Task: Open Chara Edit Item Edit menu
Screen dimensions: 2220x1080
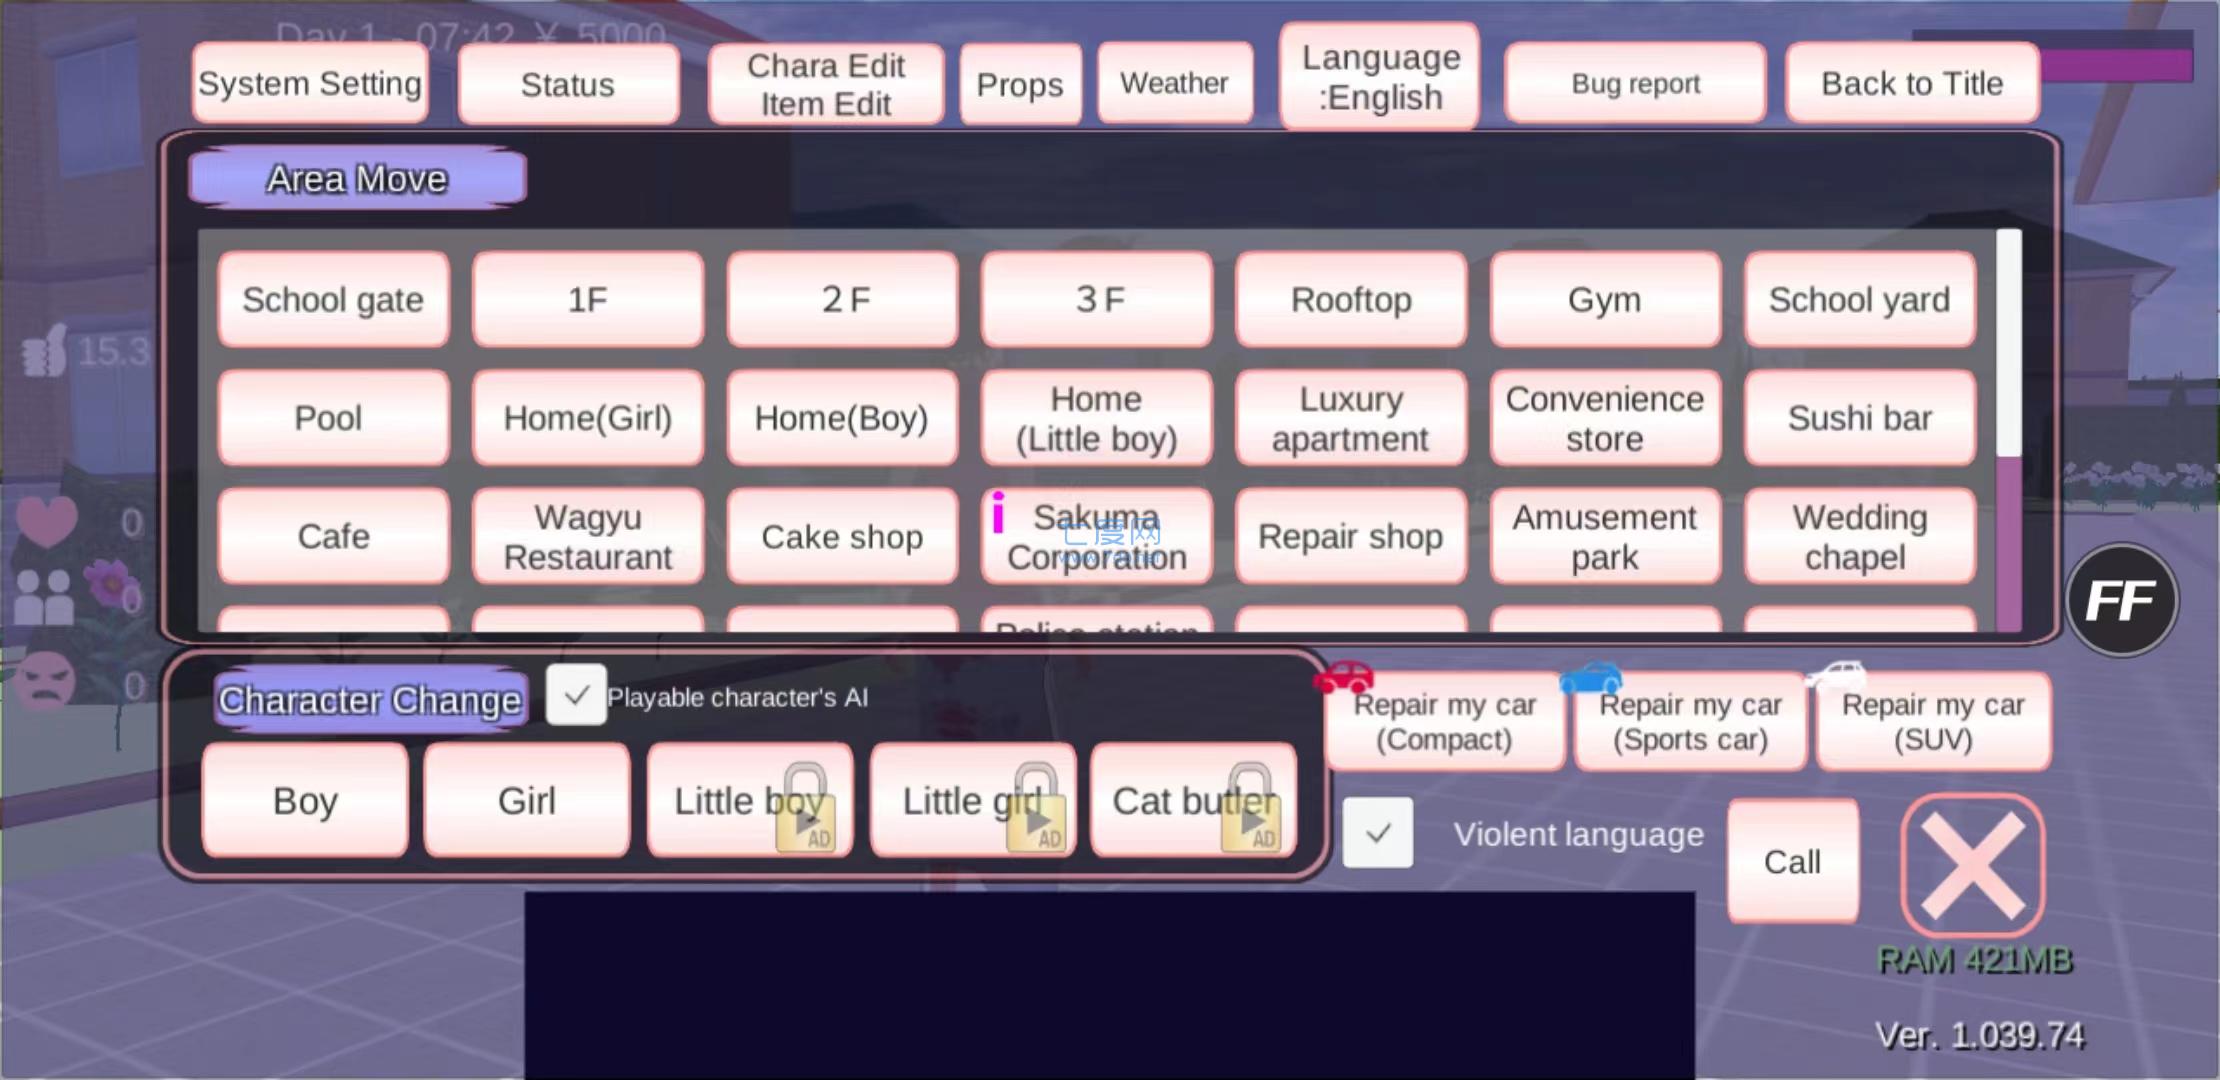Action: 828,84
